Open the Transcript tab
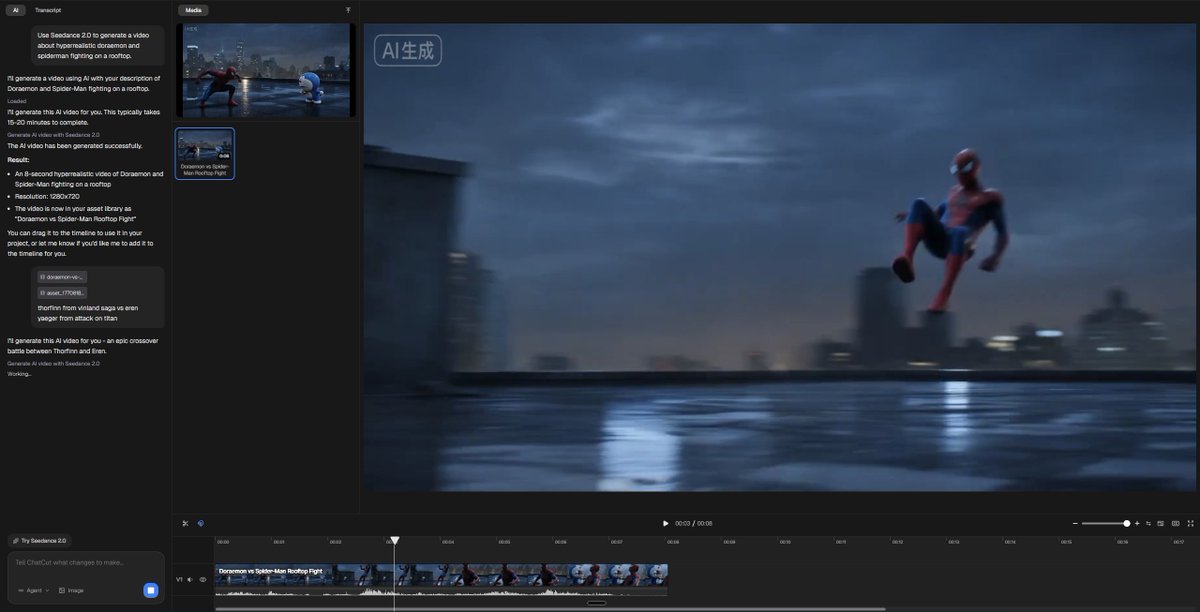The image size is (1200, 612). pos(48,10)
